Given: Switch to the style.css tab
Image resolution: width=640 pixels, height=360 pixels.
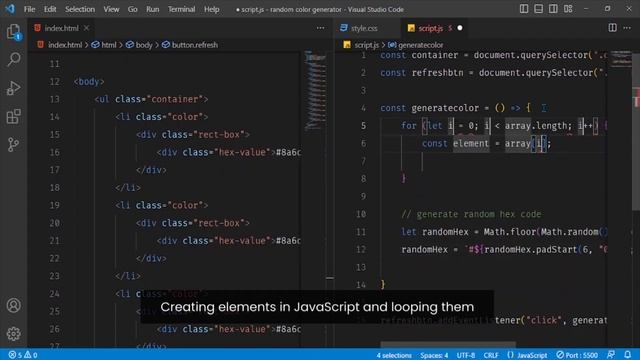Looking at the screenshot, I should click(x=364, y=28).
